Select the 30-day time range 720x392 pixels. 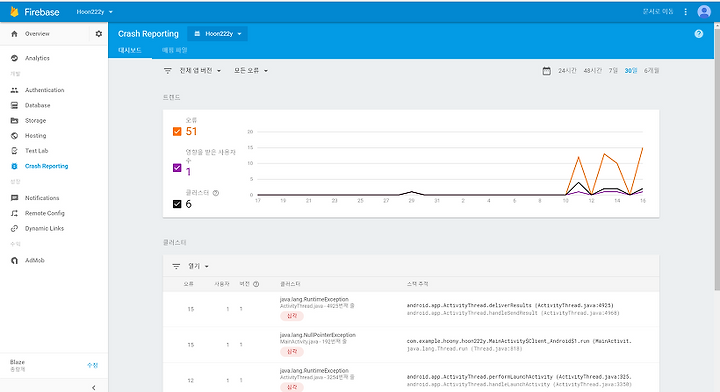[630, 71]
